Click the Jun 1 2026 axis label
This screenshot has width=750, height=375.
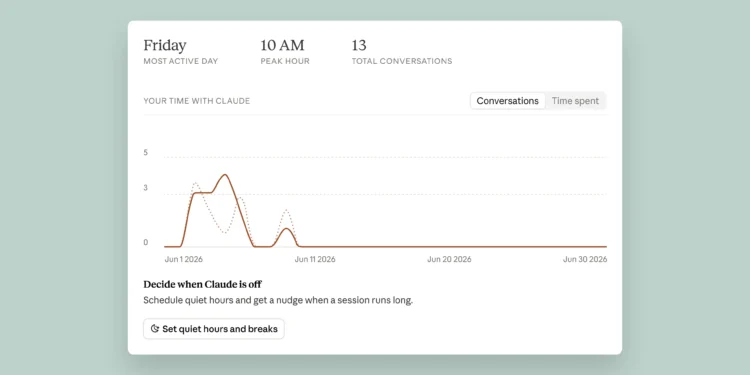coord(184,259)
